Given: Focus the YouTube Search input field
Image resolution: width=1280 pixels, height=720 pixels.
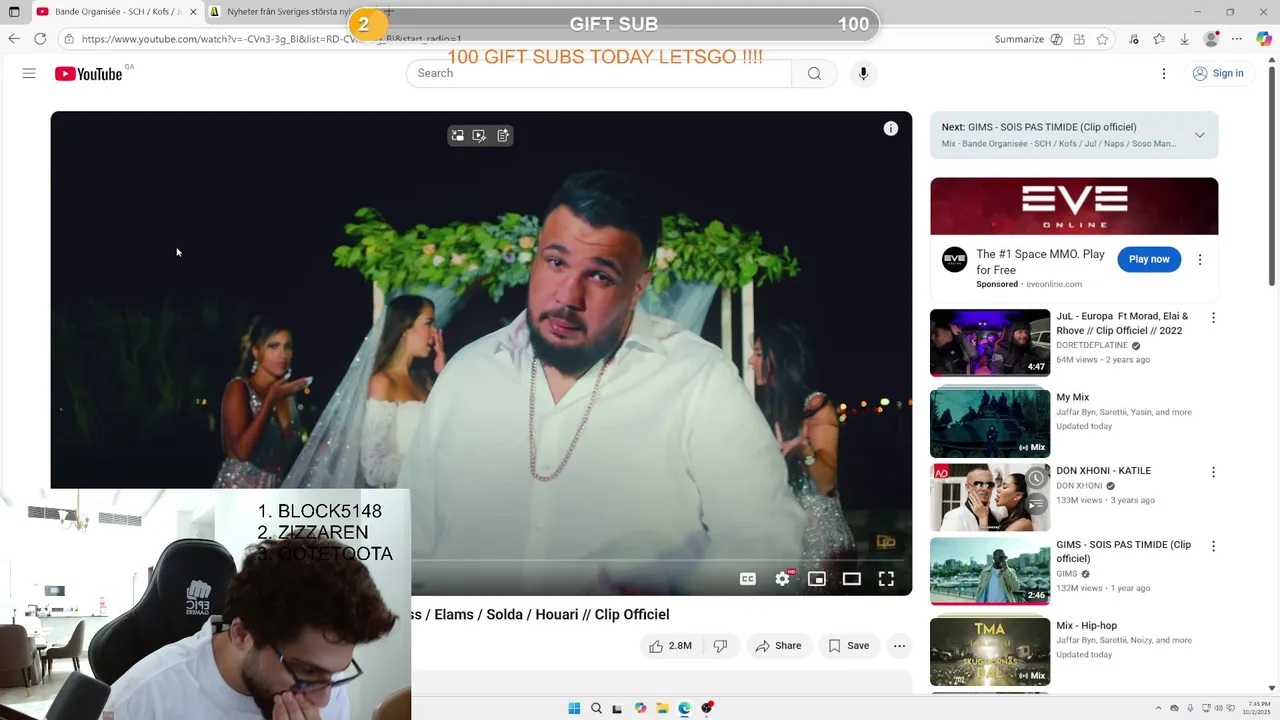Looking at the screenshot, I should pos(599,73).
